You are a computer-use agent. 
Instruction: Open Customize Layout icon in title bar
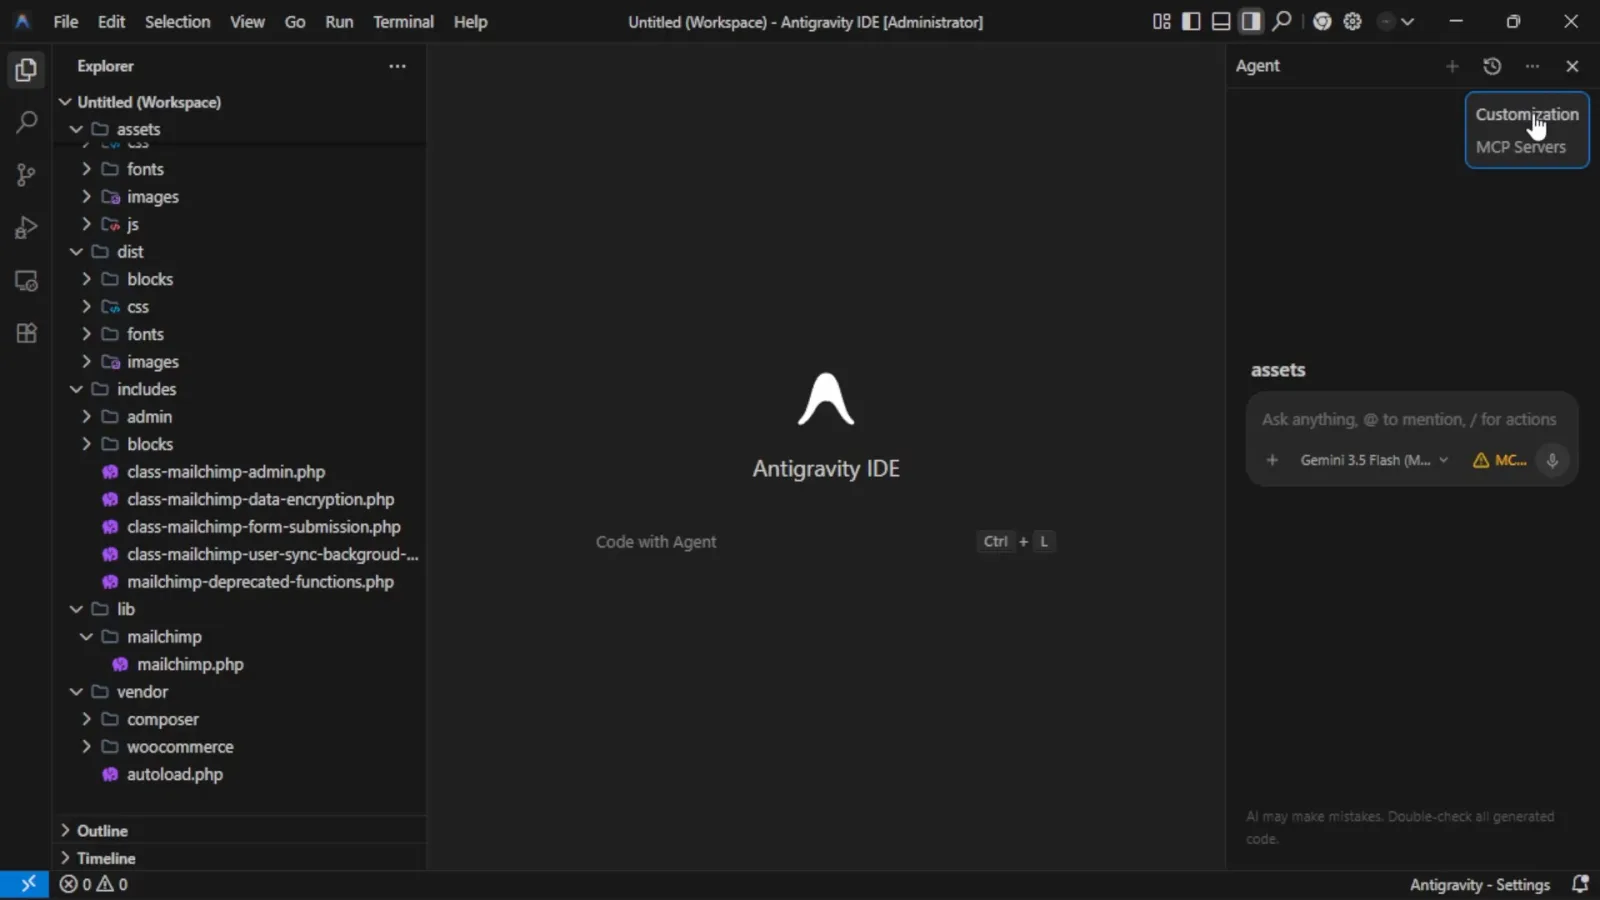click(x=1161, y=21)
